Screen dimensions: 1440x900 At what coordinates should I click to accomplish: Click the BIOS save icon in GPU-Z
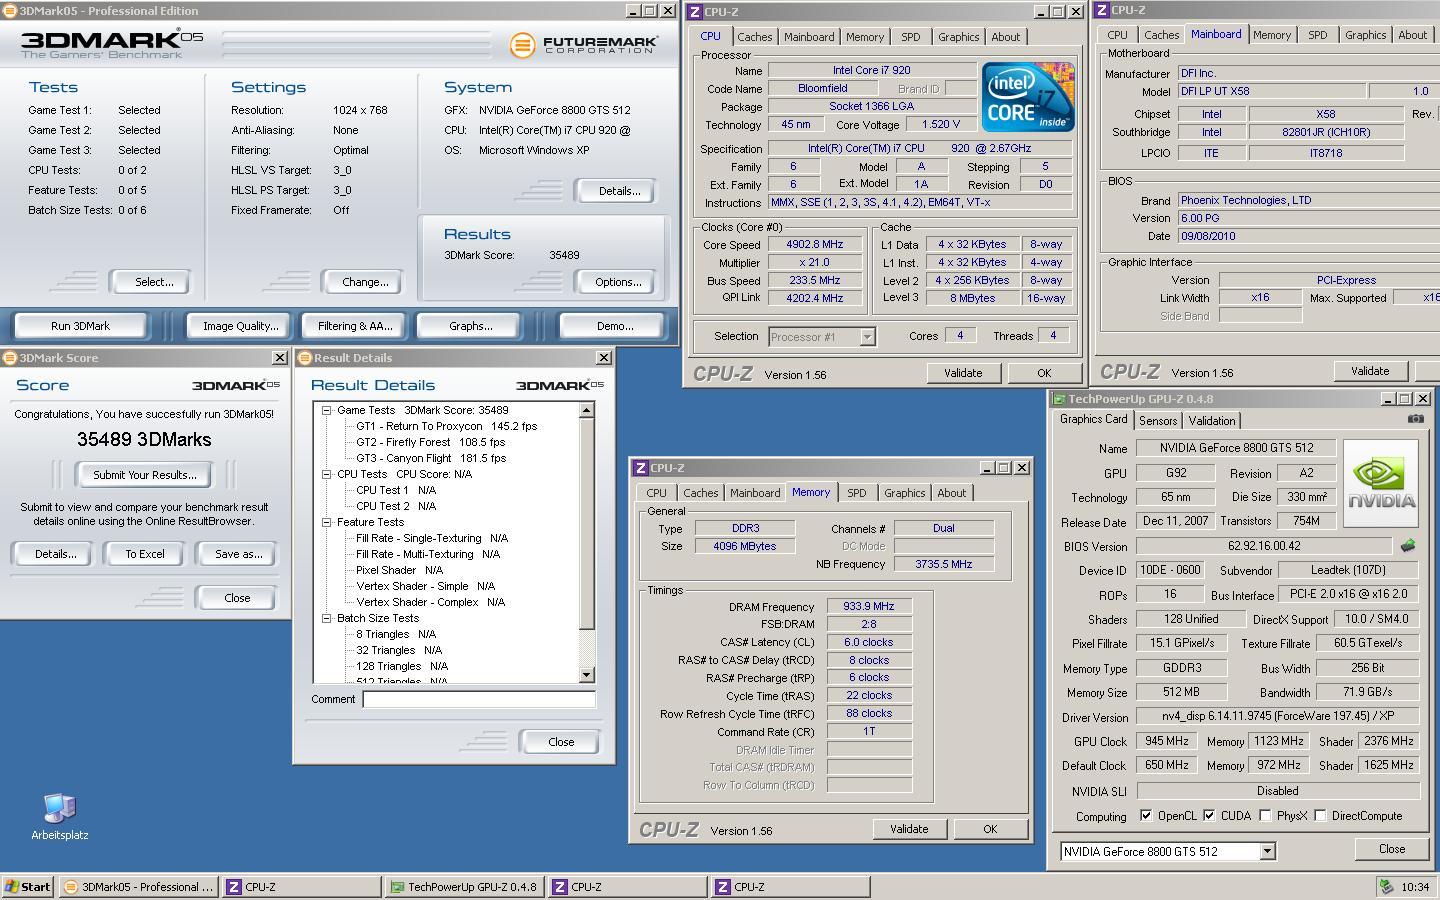1408,546
